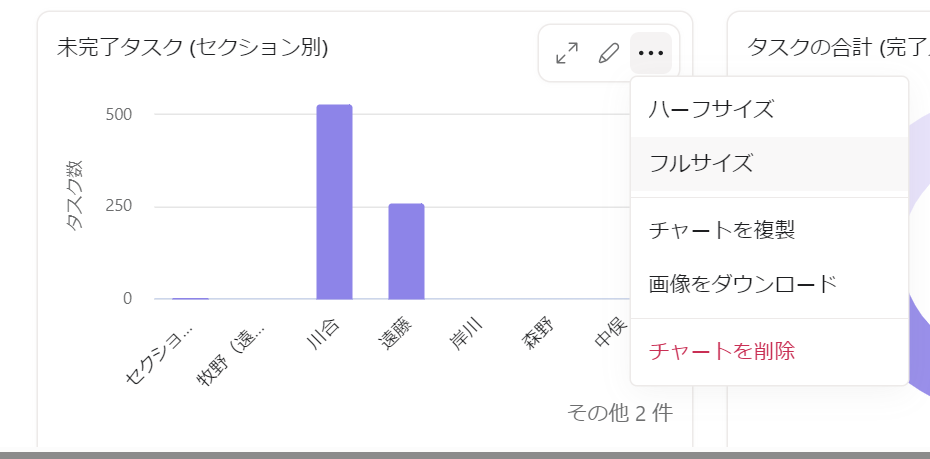930x459 pixels.
Task: Click the tiny セクショ… bar
Action: pos(190,298)
